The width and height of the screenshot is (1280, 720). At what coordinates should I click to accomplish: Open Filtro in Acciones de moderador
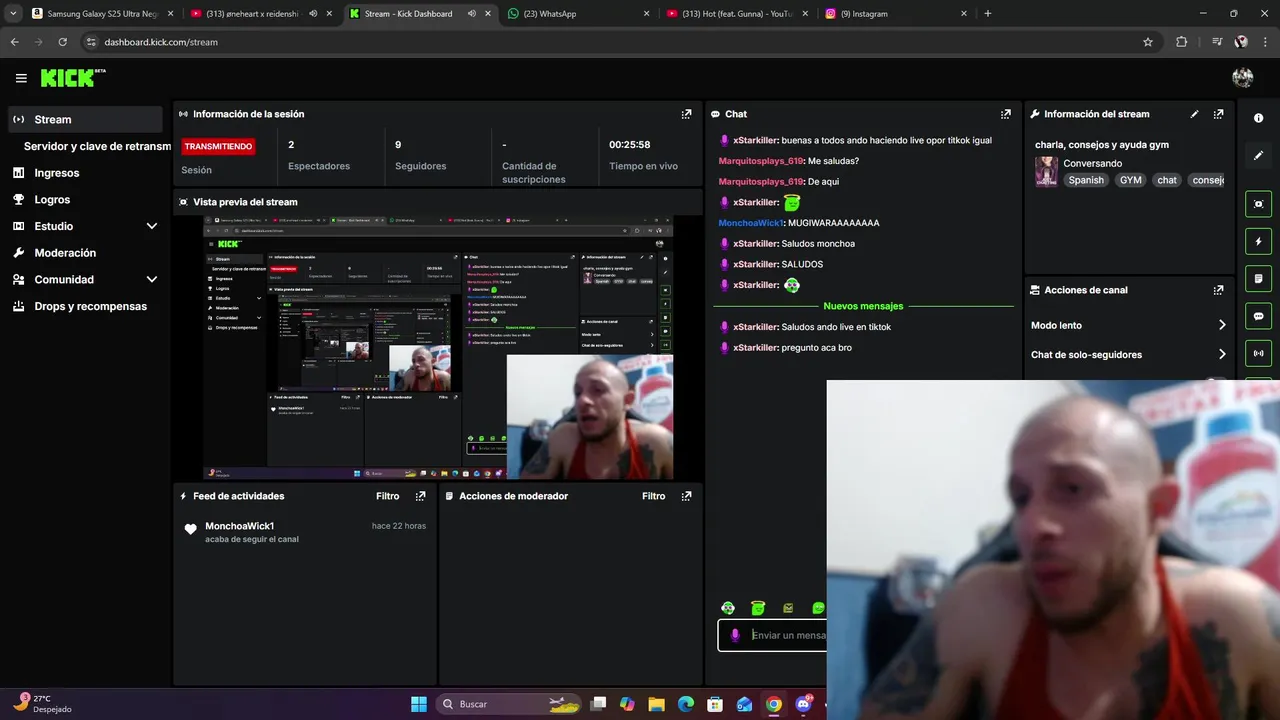pyautogui.click(x=654, y=496)
